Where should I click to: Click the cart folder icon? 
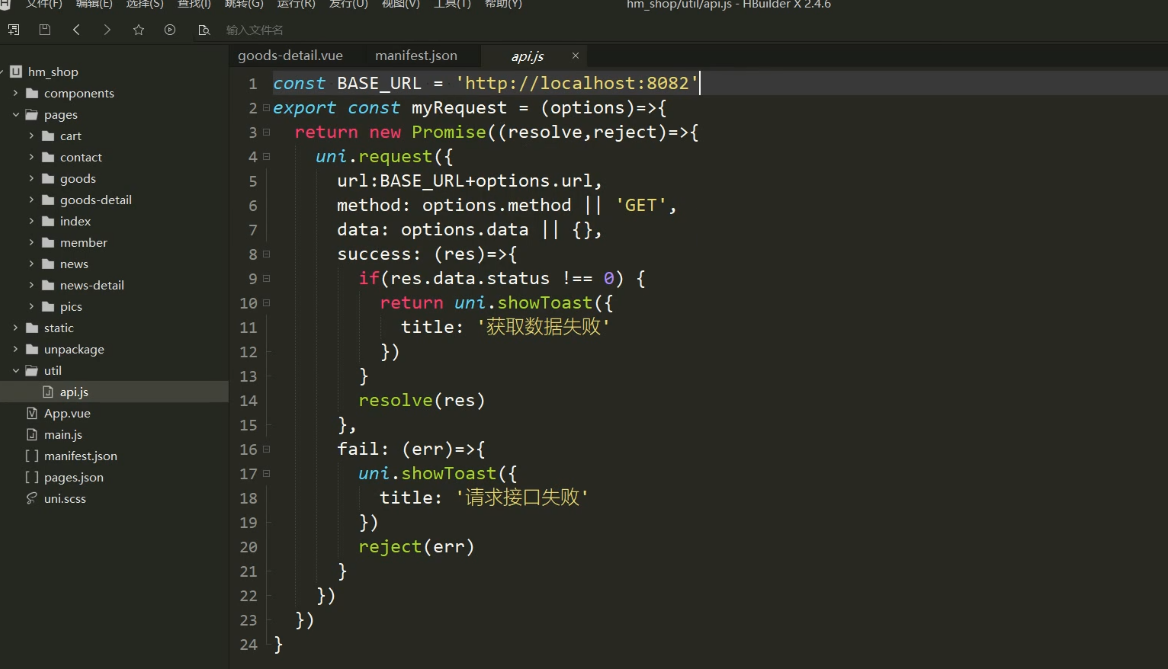[x=48, y=136]
